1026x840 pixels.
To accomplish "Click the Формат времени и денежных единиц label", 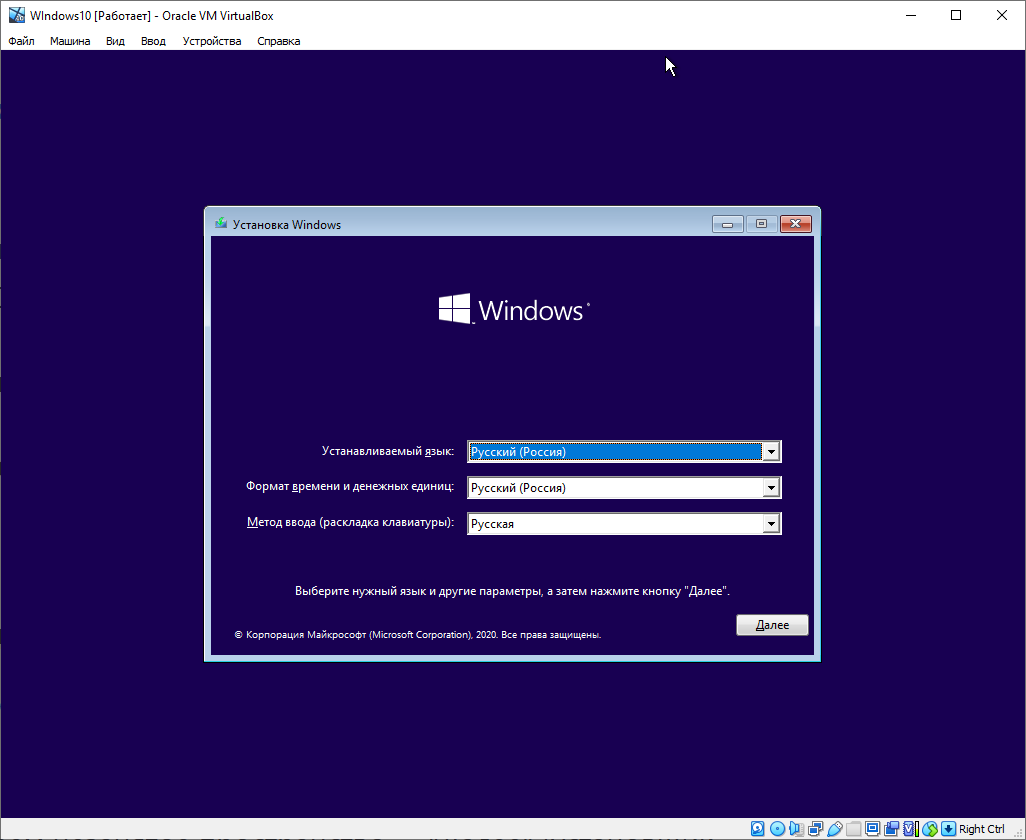I will pos(350,486).
